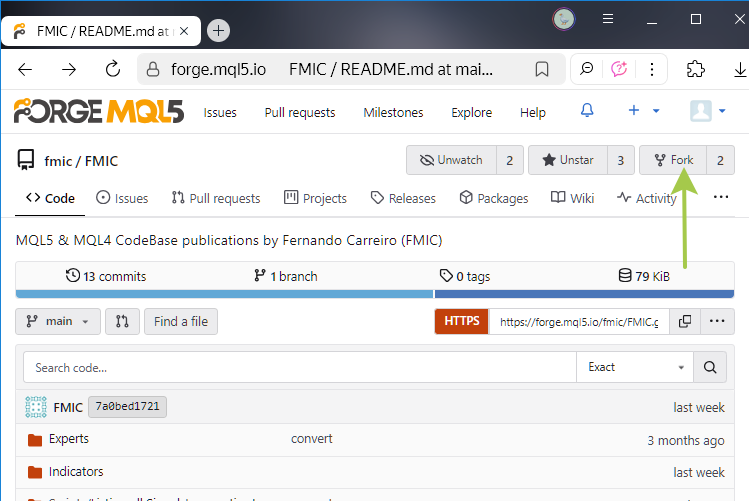
Task: Click the FMIC commit author avatar
Action: pos(36,407)
